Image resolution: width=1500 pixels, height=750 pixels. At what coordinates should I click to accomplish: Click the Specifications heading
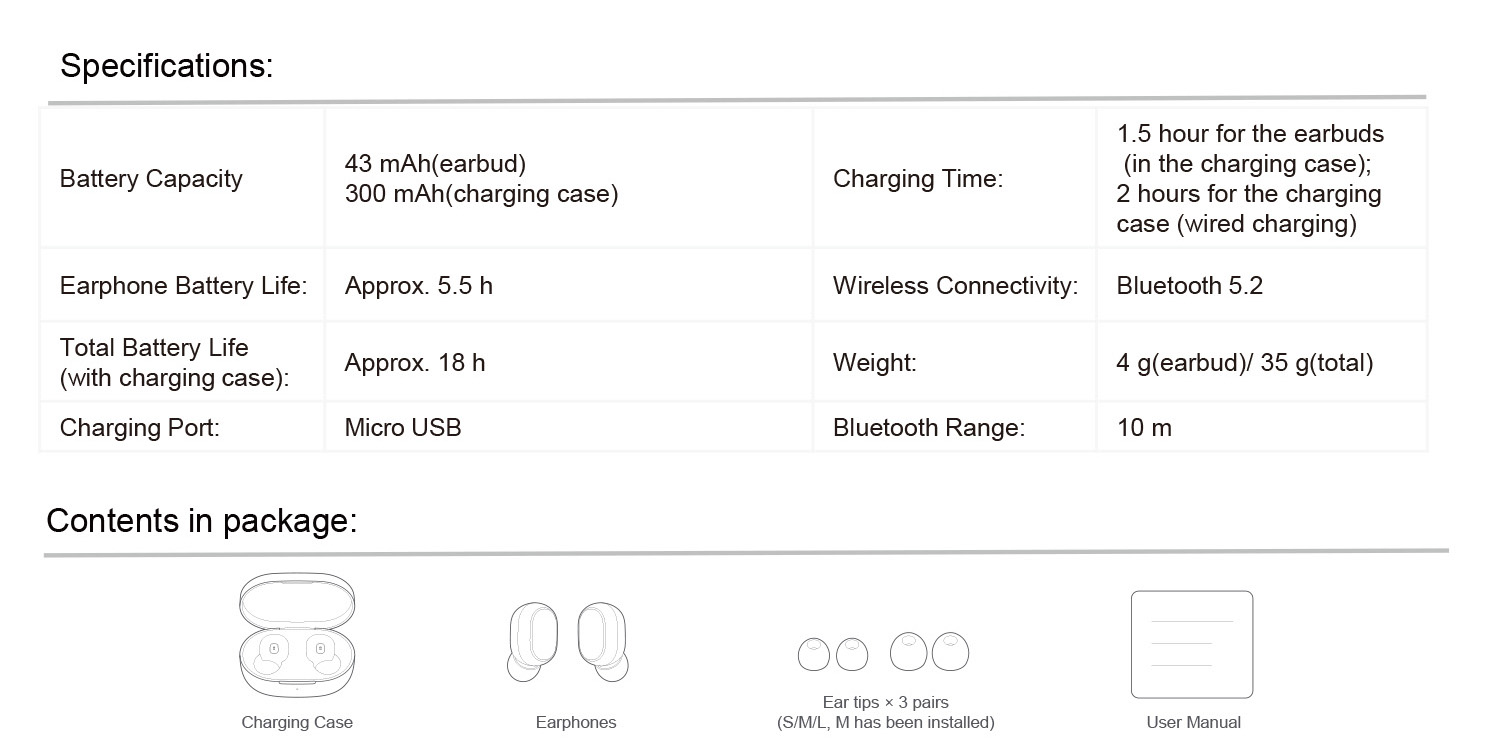pos(166,66)
